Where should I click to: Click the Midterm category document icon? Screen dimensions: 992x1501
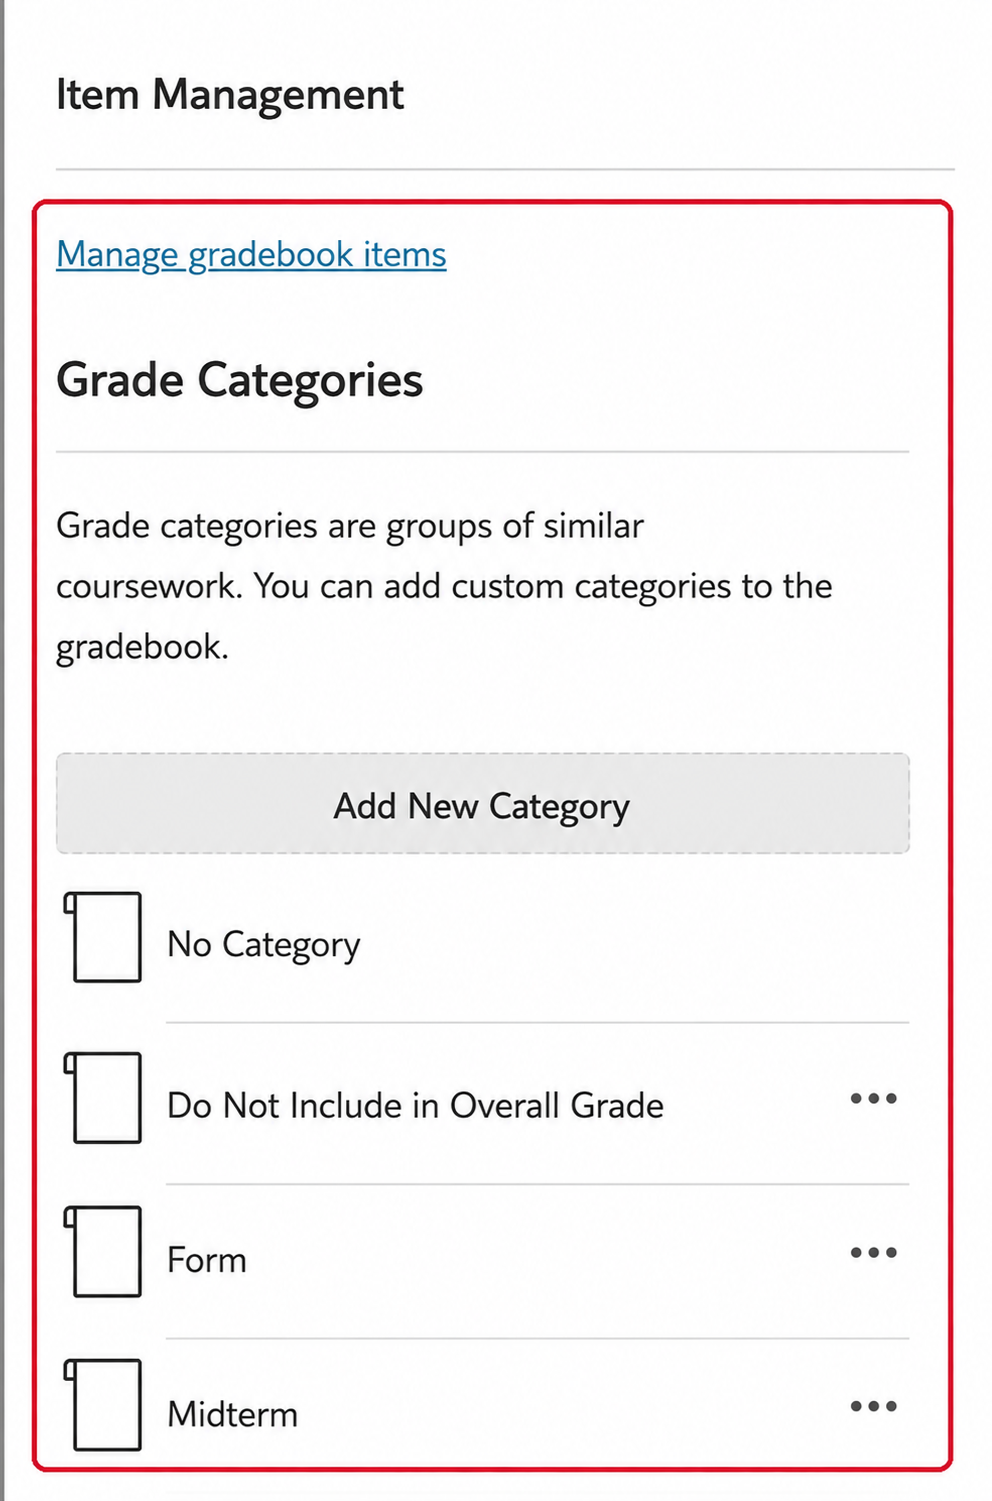[103, 1405]
